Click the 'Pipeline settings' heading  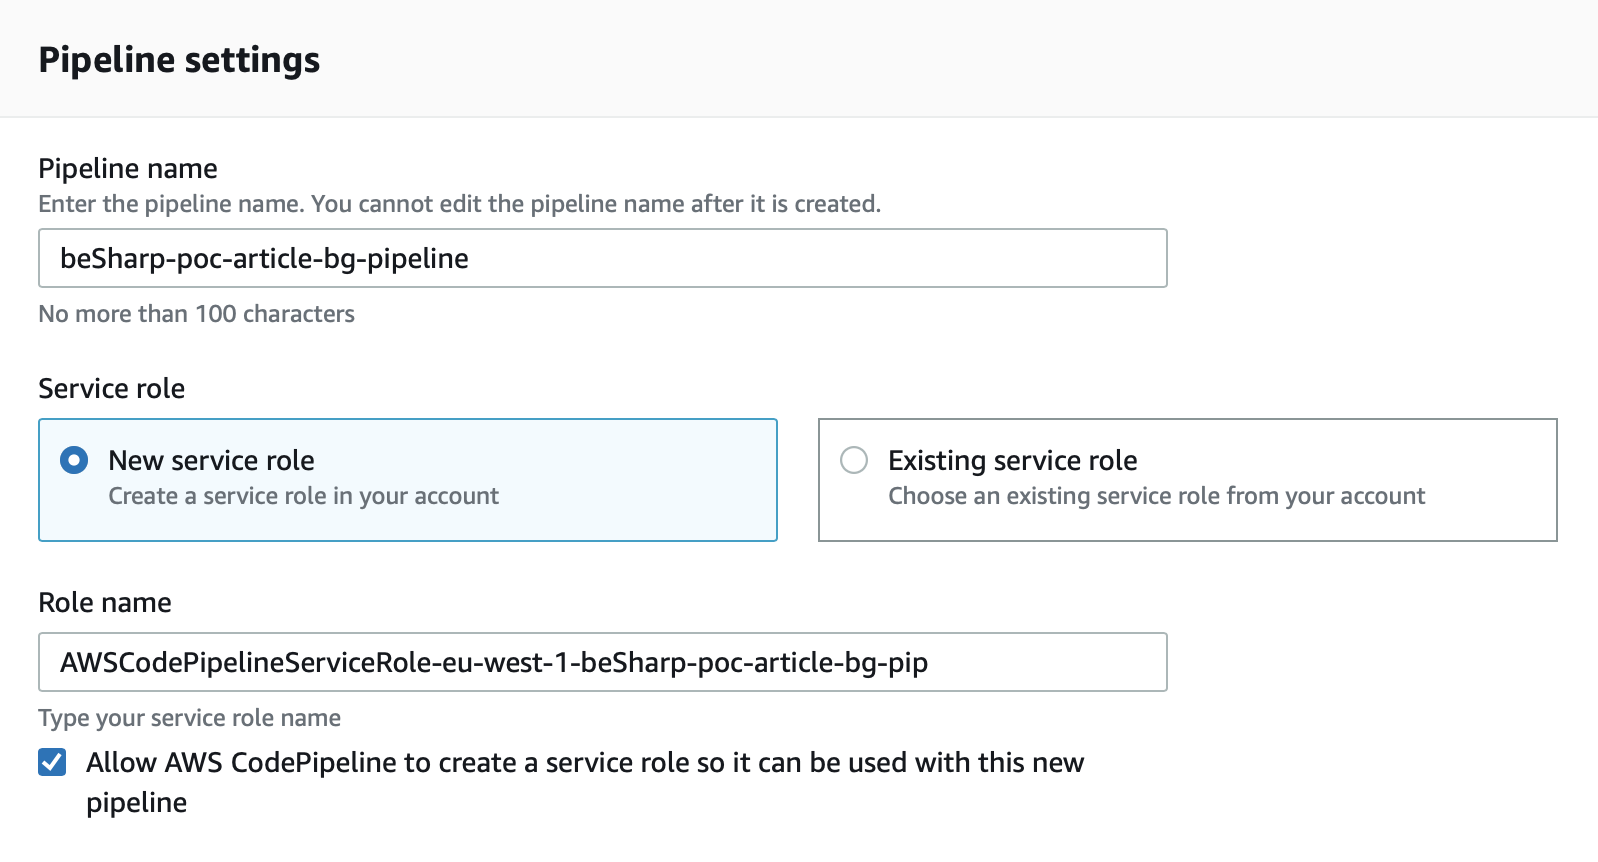click(x=179, y=60)
